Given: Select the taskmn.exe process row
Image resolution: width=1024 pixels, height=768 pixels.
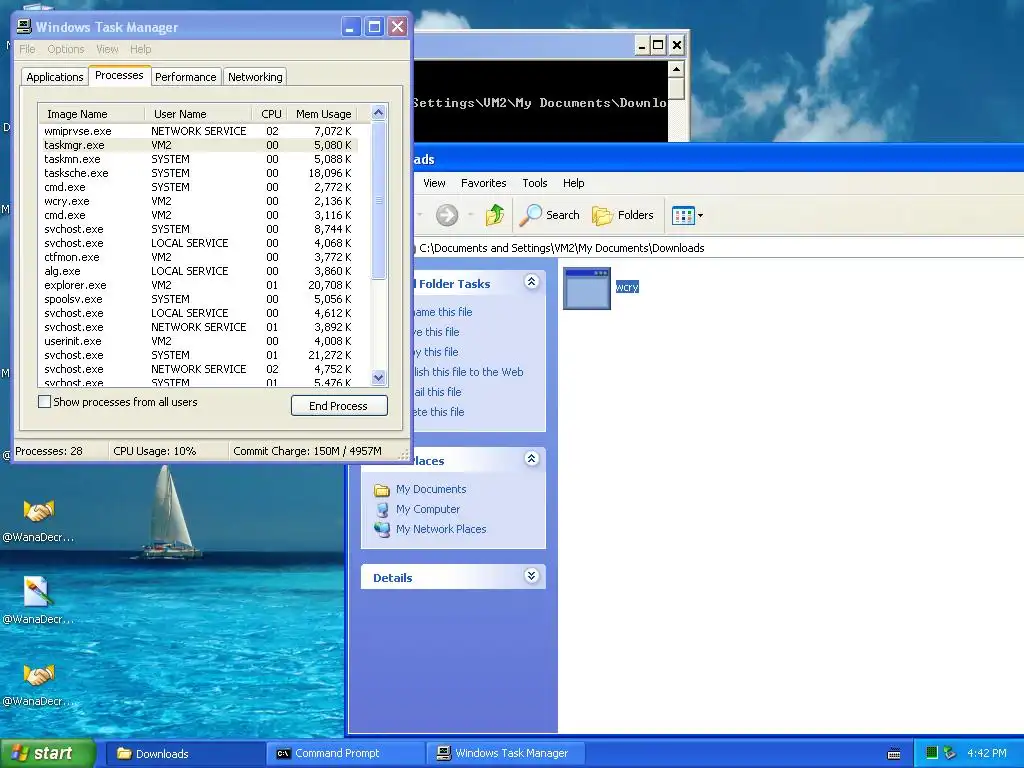Looking at the screenshot, I should [199, 159].
